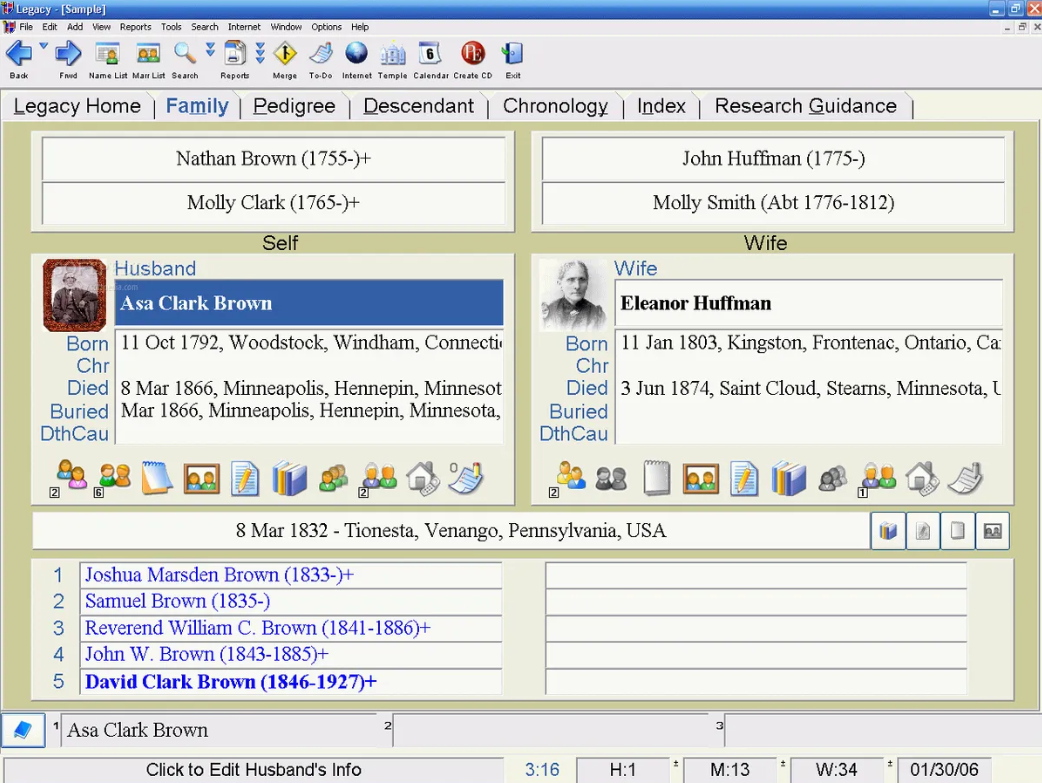Switch to the Legacy Home tab
The width and height of the screenshot is (1042, 783).
pyautogui.click(x=77, y=106)
